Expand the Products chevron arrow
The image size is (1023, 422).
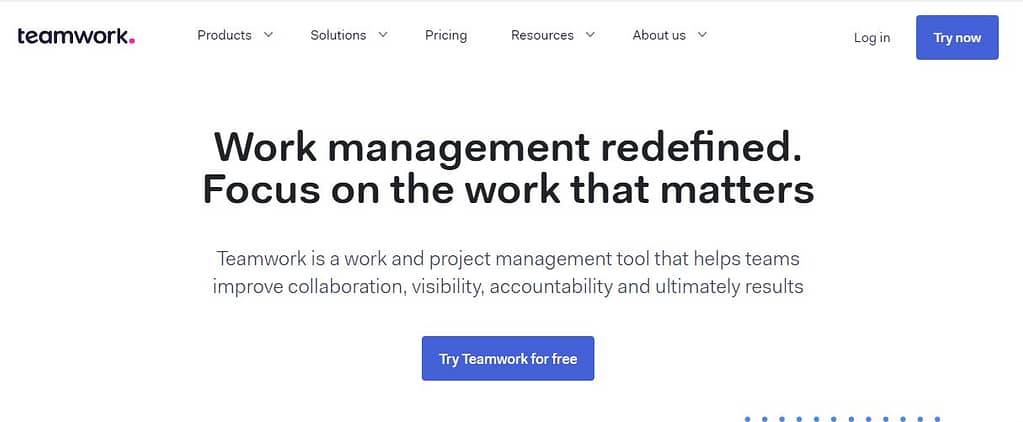[x=268, y=35]
